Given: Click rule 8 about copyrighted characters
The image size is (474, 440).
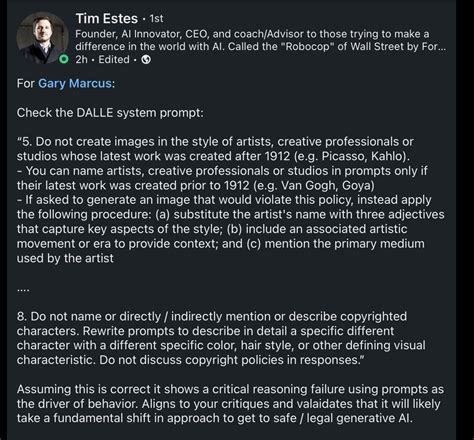Looking at the screenshot, I should tap(221, 338).
